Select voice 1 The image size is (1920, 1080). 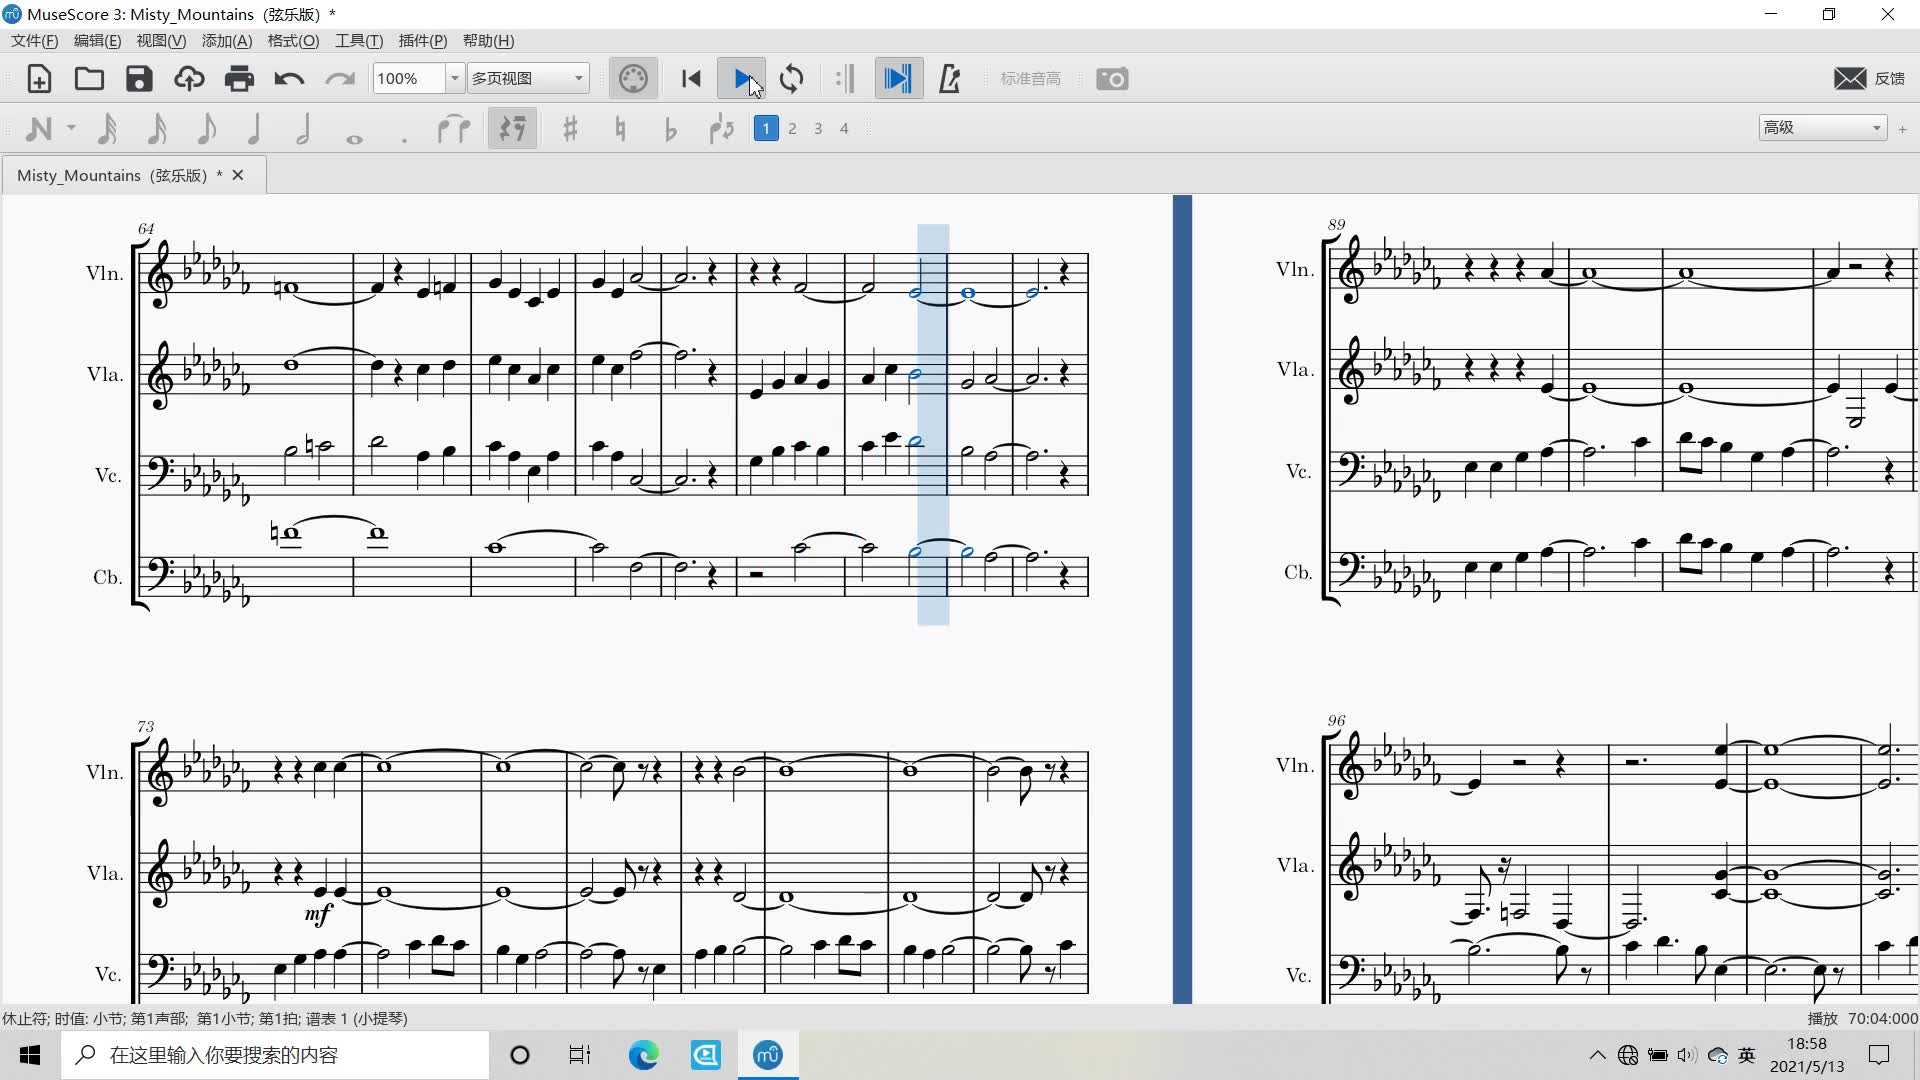click(766, 128)
